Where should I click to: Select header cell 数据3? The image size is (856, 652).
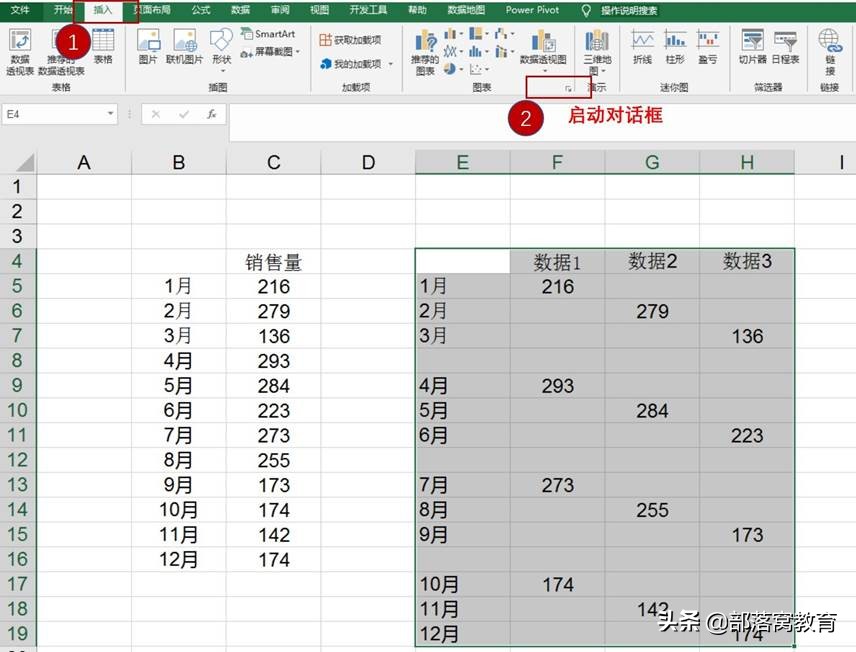(x=747, y=262)
